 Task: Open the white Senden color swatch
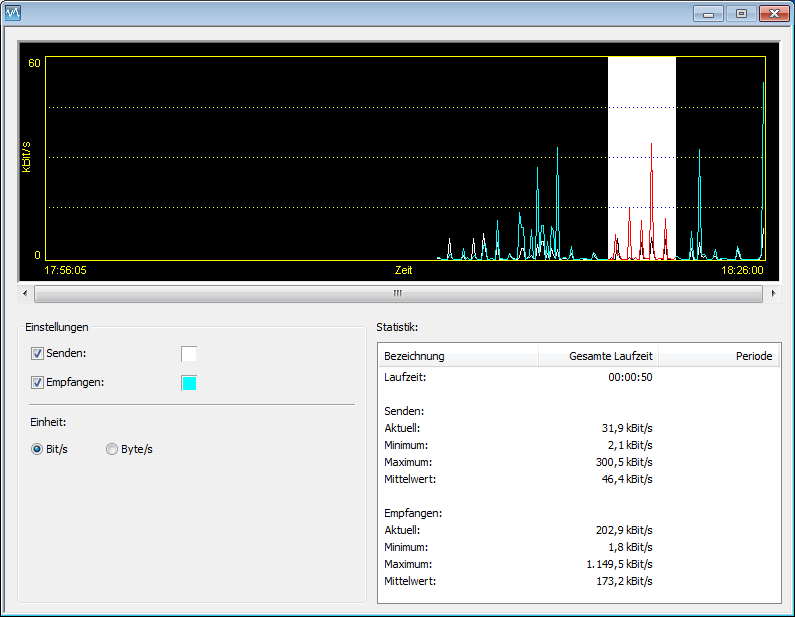(x=189, y=353)
